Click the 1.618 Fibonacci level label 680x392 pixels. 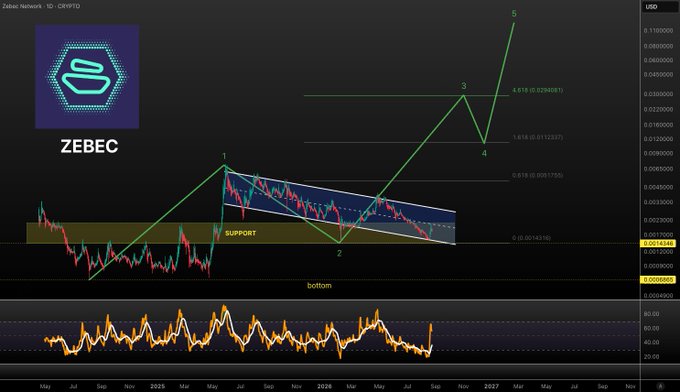[x=537, y=137]
